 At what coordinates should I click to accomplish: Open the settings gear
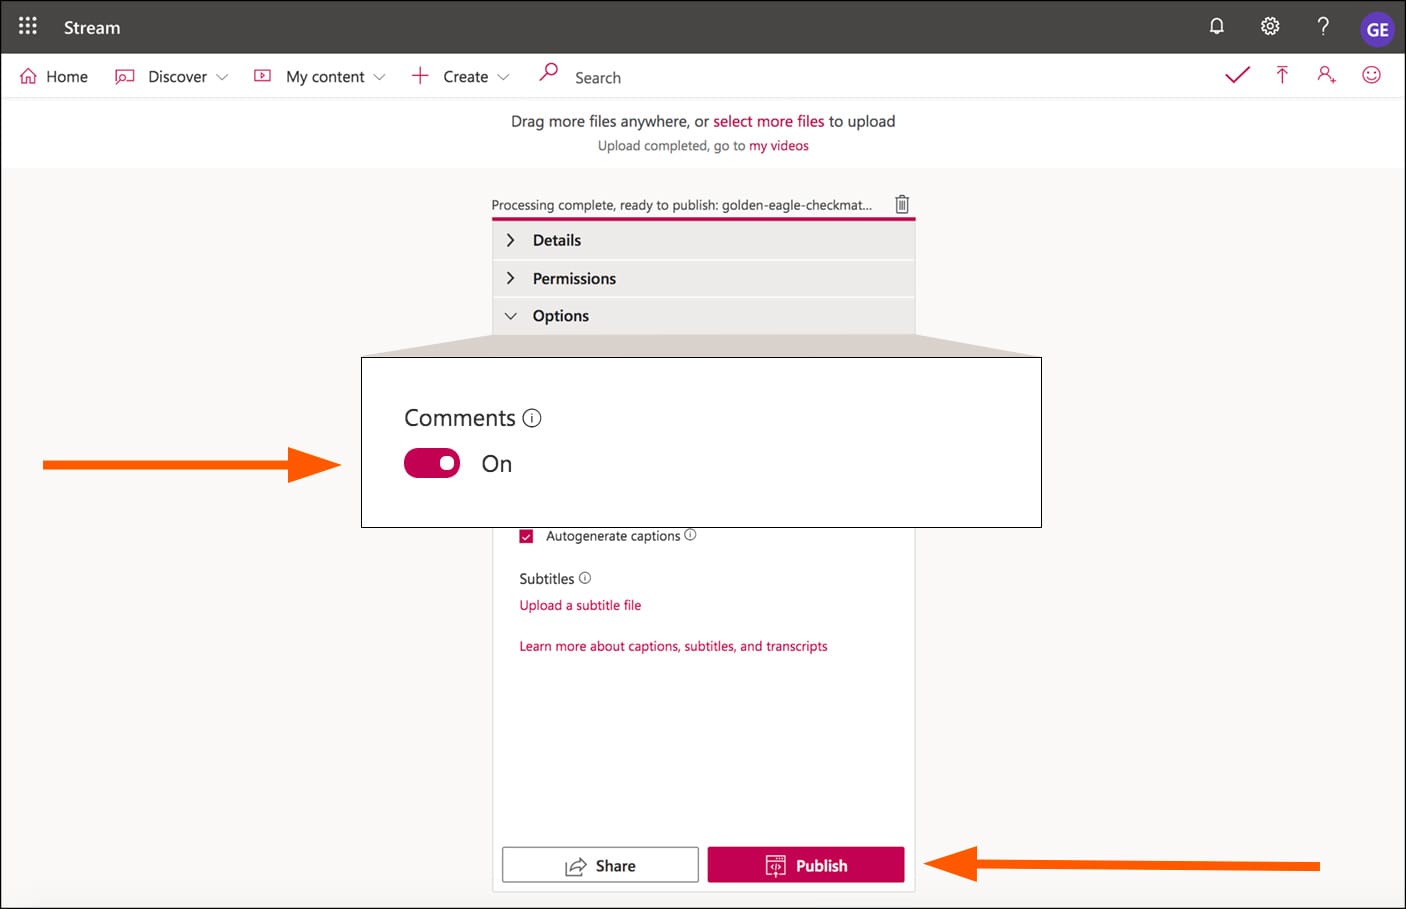click(x=1269, y=27)
